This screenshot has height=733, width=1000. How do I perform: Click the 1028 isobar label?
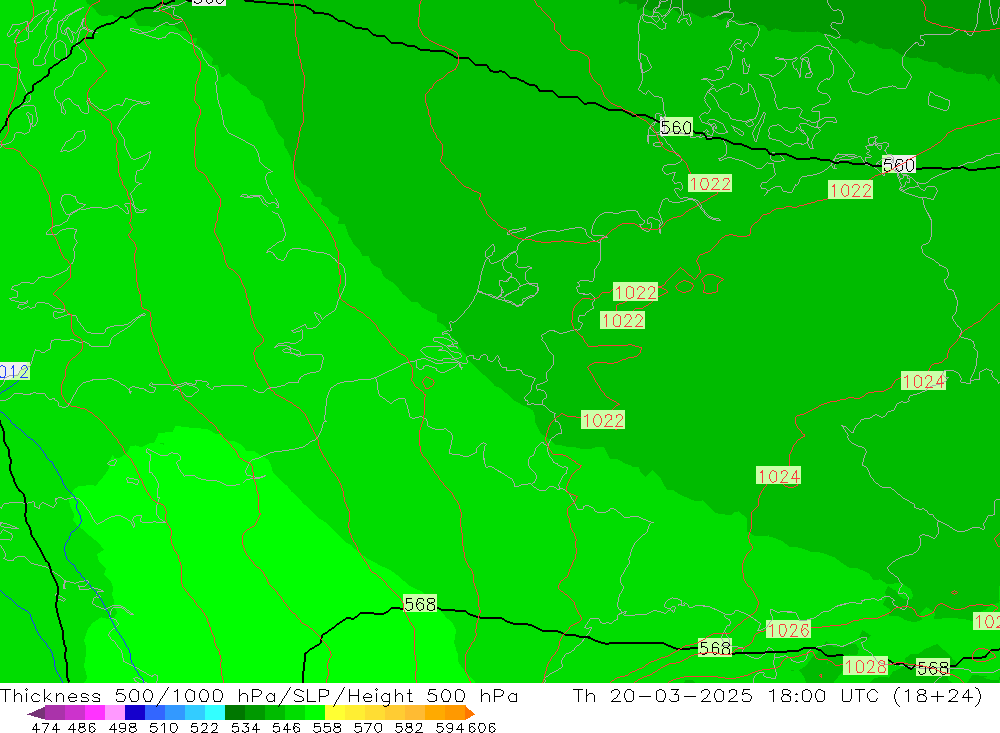pyautogui.click(x=865, y=667)
